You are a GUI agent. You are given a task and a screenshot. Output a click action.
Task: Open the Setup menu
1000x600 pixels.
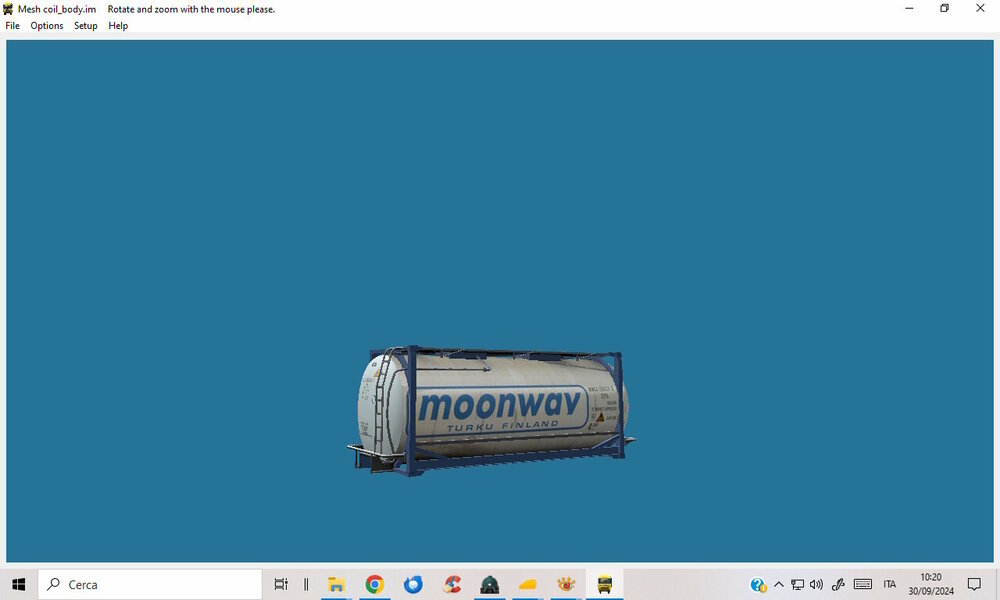tap(85, 26)
